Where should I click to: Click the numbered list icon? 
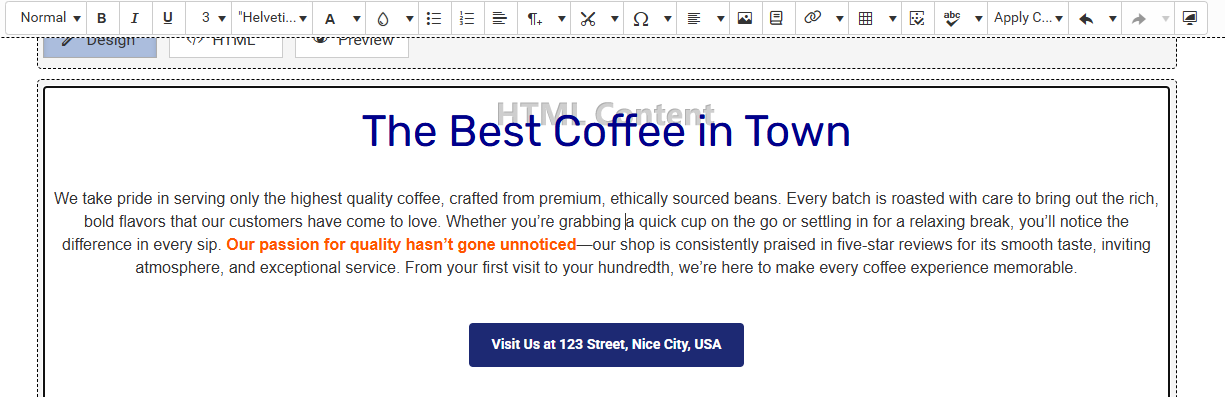click(466, 18)
